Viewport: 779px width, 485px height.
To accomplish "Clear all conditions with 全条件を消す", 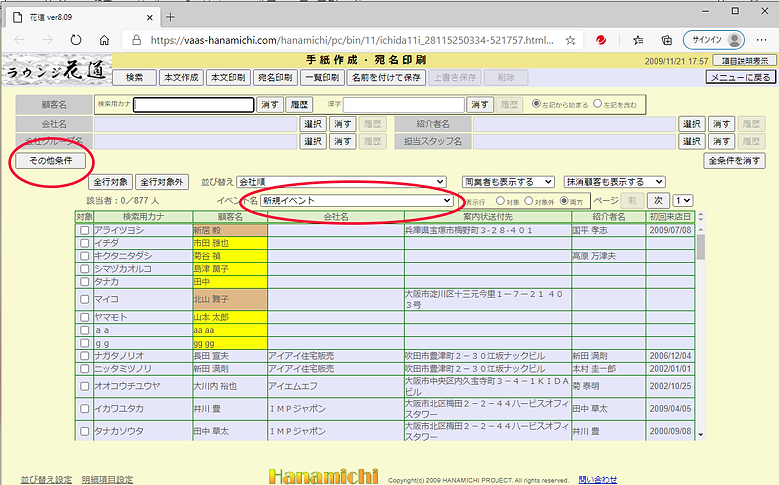I will tap(734, 161).
